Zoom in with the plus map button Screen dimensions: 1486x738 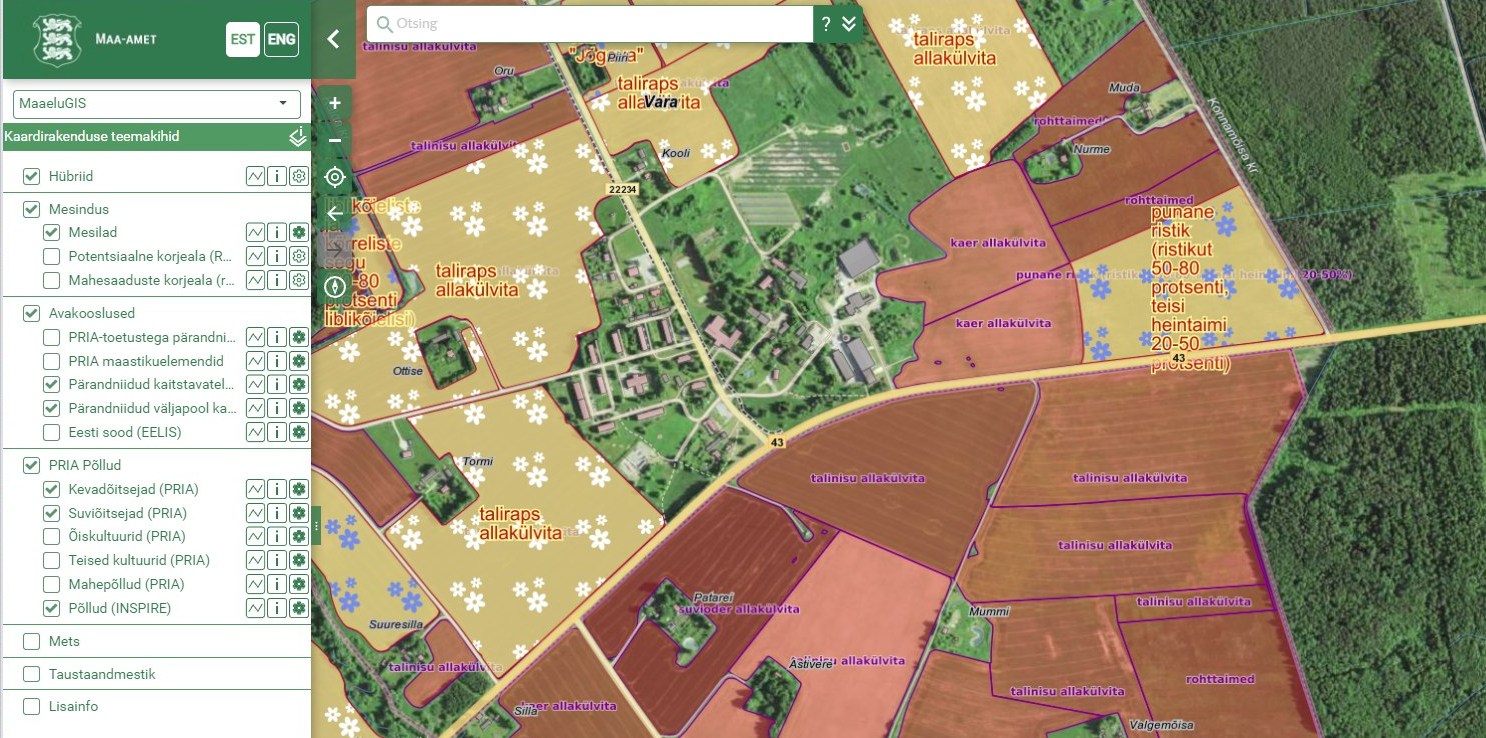tap(335, 103)
